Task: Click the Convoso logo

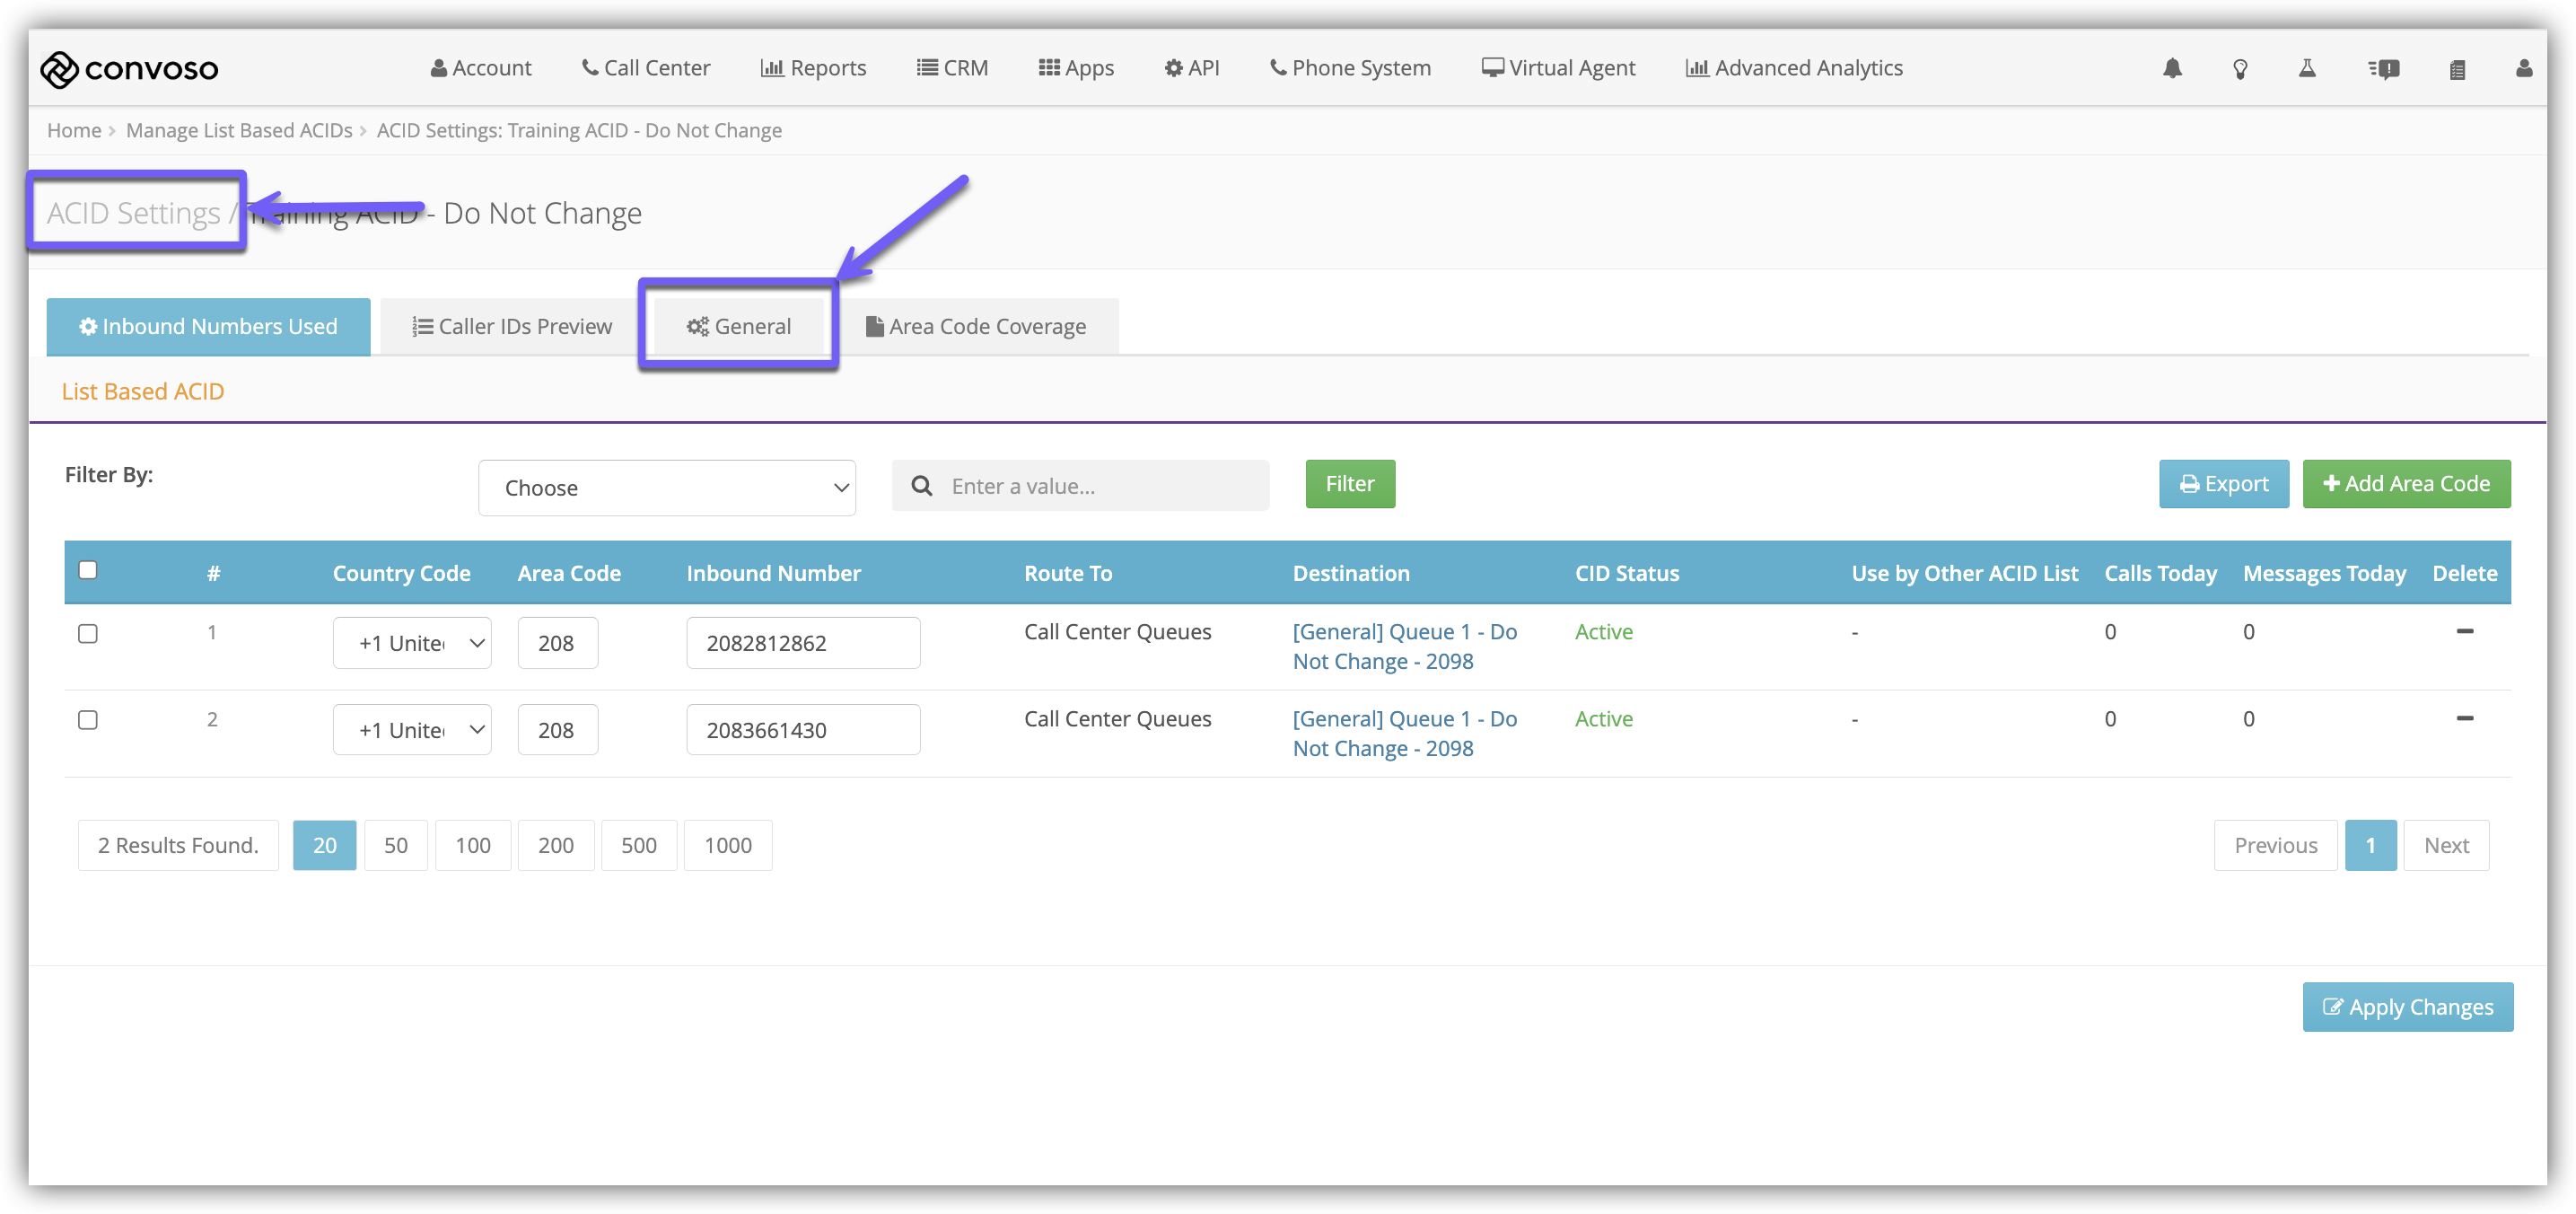Action: [129, 68]
